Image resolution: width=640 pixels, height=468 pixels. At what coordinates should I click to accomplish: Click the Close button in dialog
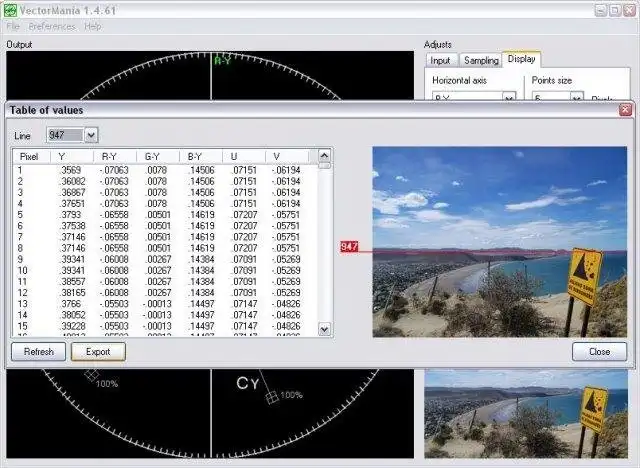[599, 352]
